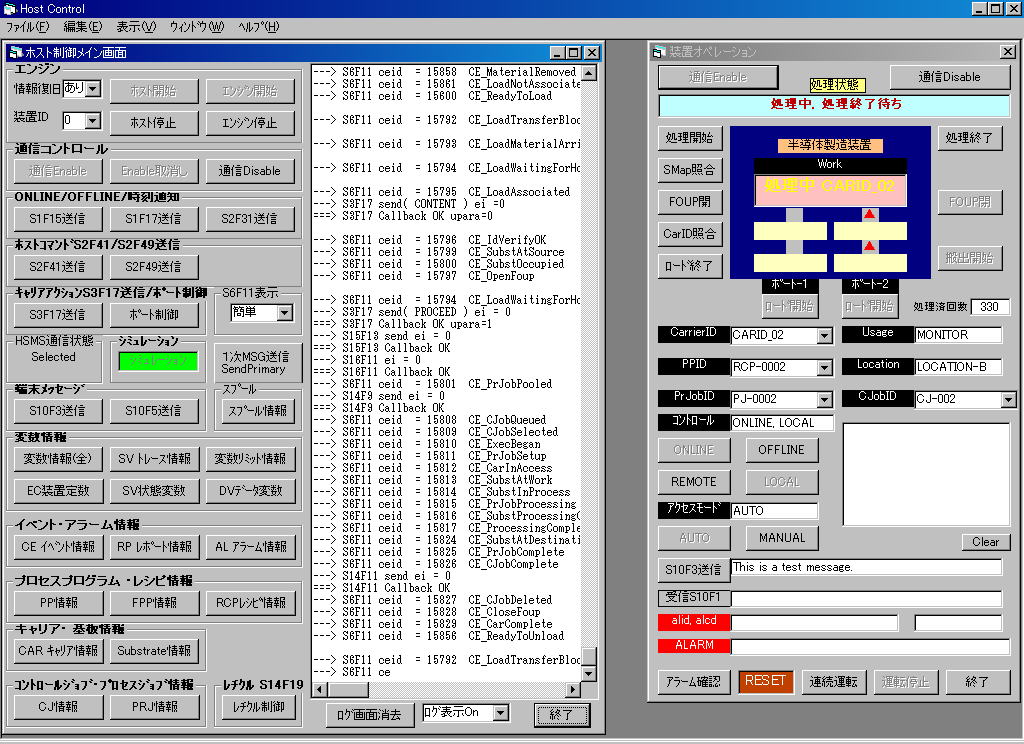Open SV トレース情報
Viewport: 1024px width, 744px height.
point(153,459)
